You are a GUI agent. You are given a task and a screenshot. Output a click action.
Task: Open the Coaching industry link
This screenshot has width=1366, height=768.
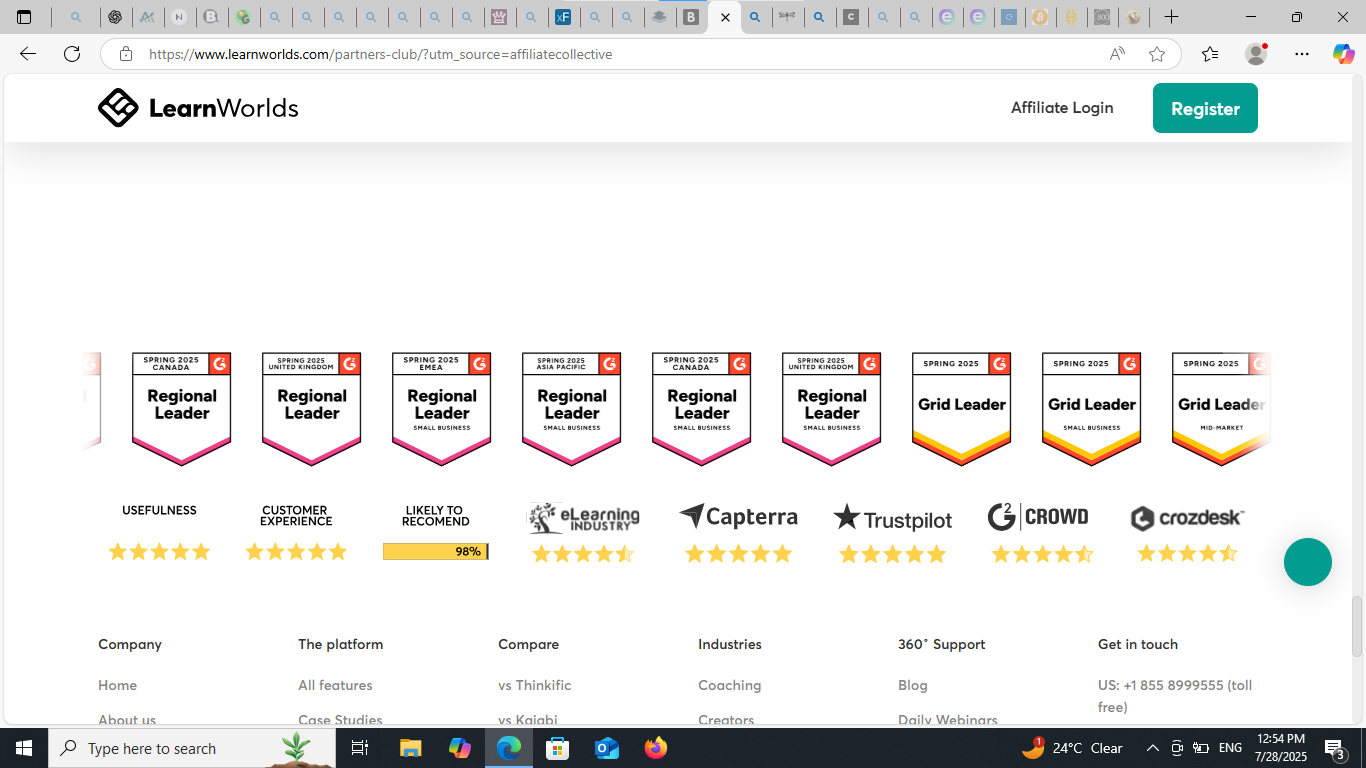pos(730,685)
